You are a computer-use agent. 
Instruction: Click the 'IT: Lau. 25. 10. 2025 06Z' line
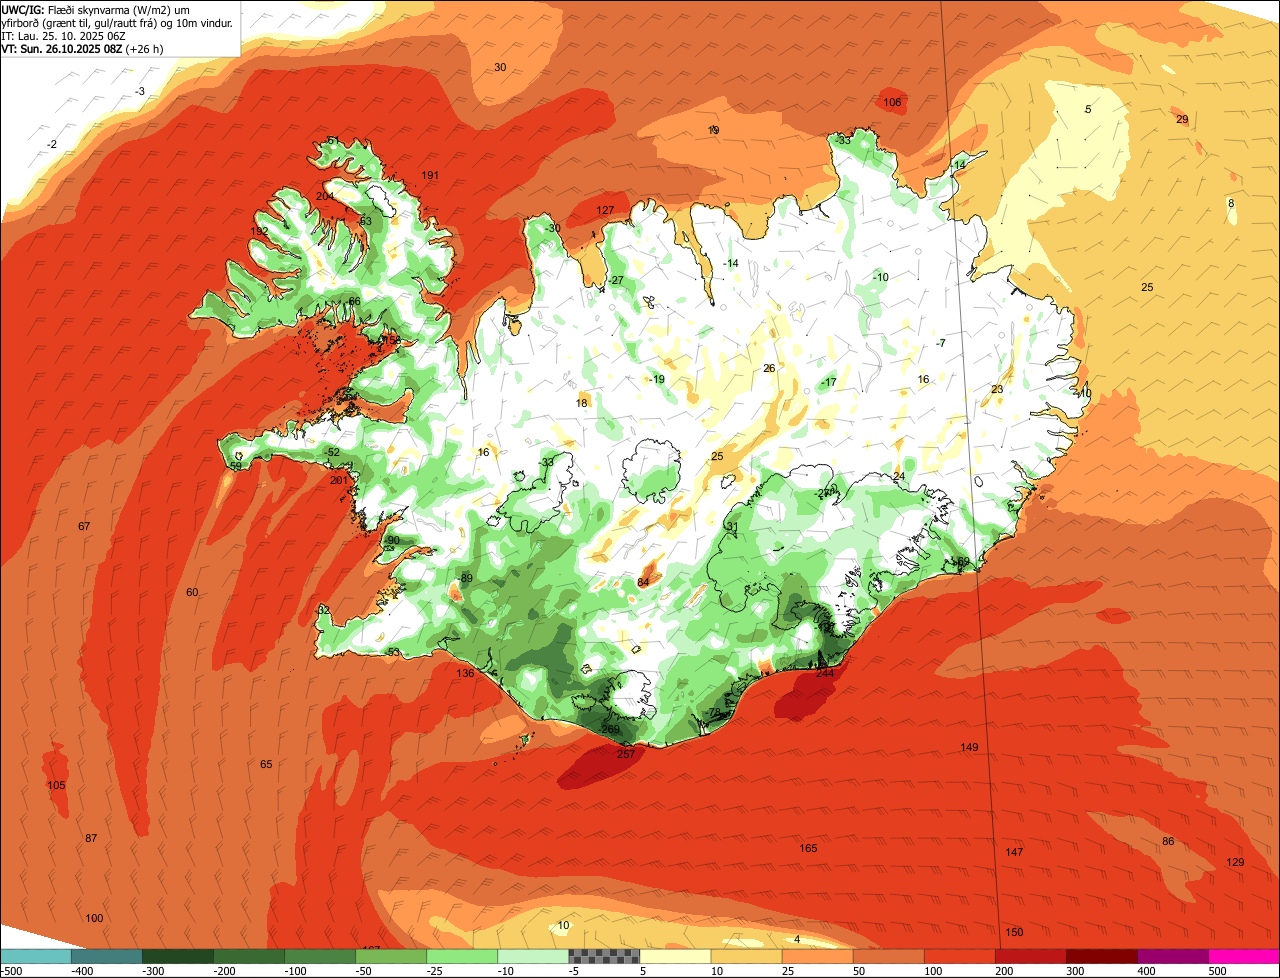coord(62,35)
